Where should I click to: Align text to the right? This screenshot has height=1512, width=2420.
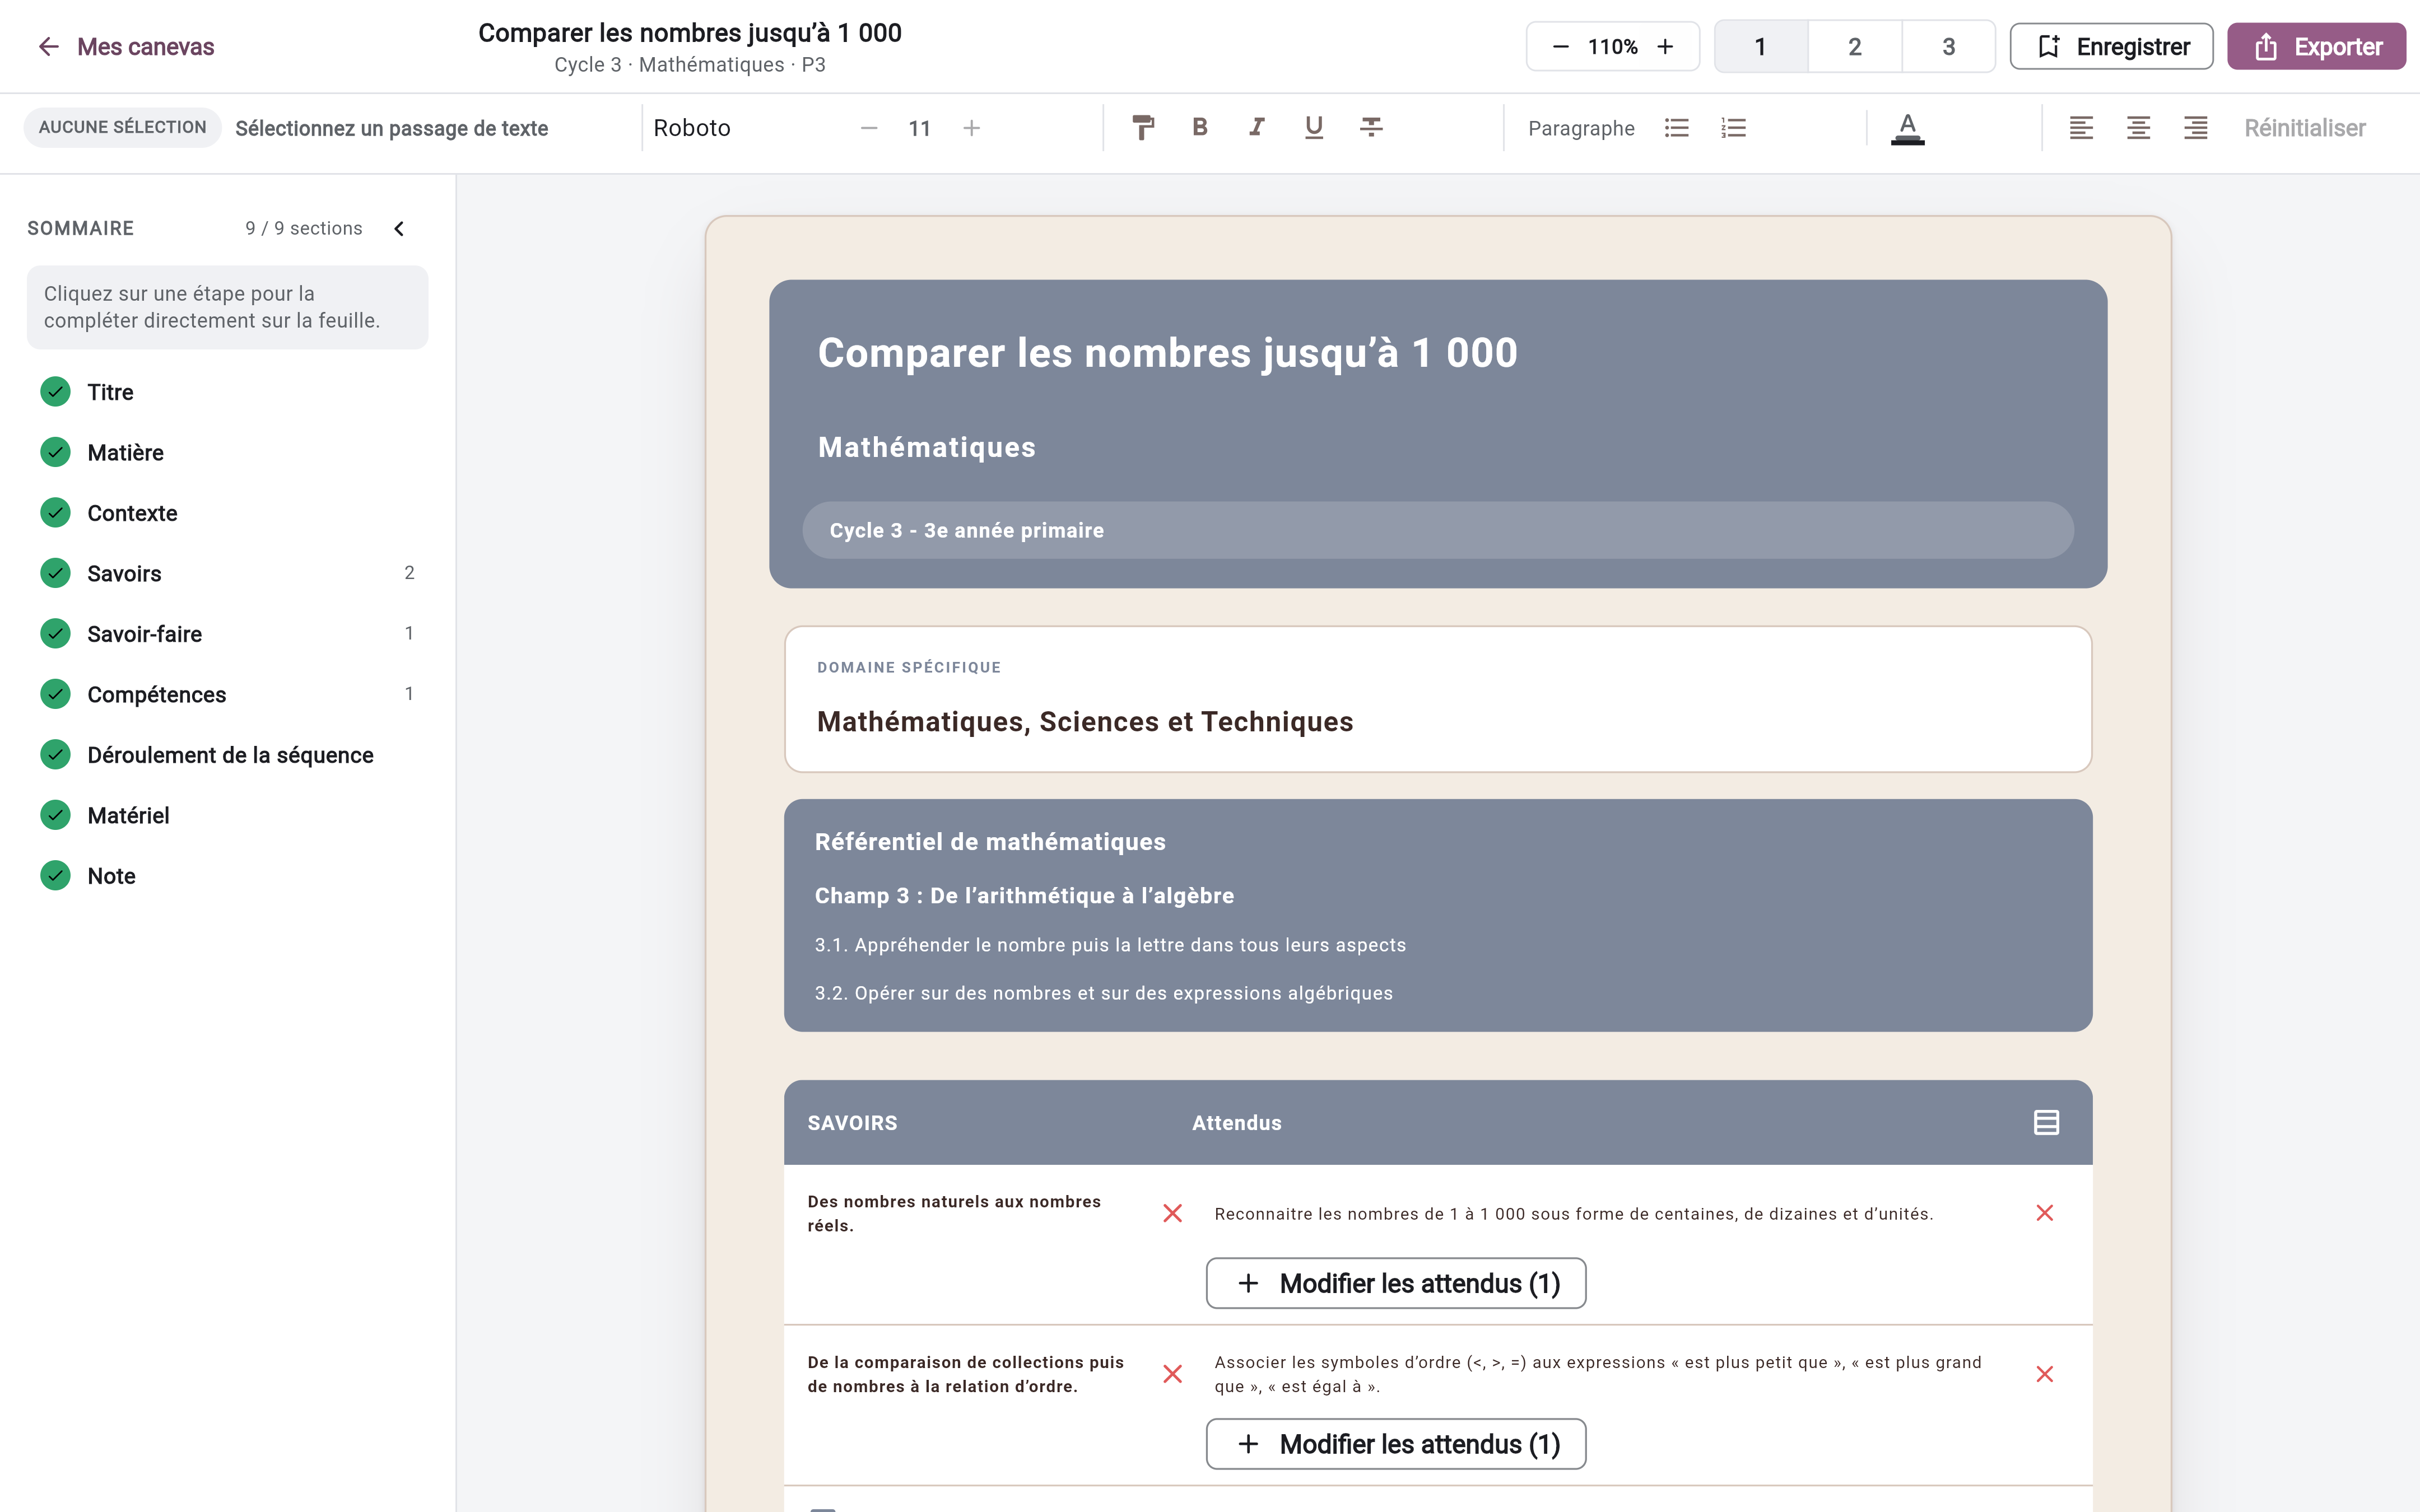2195,128
